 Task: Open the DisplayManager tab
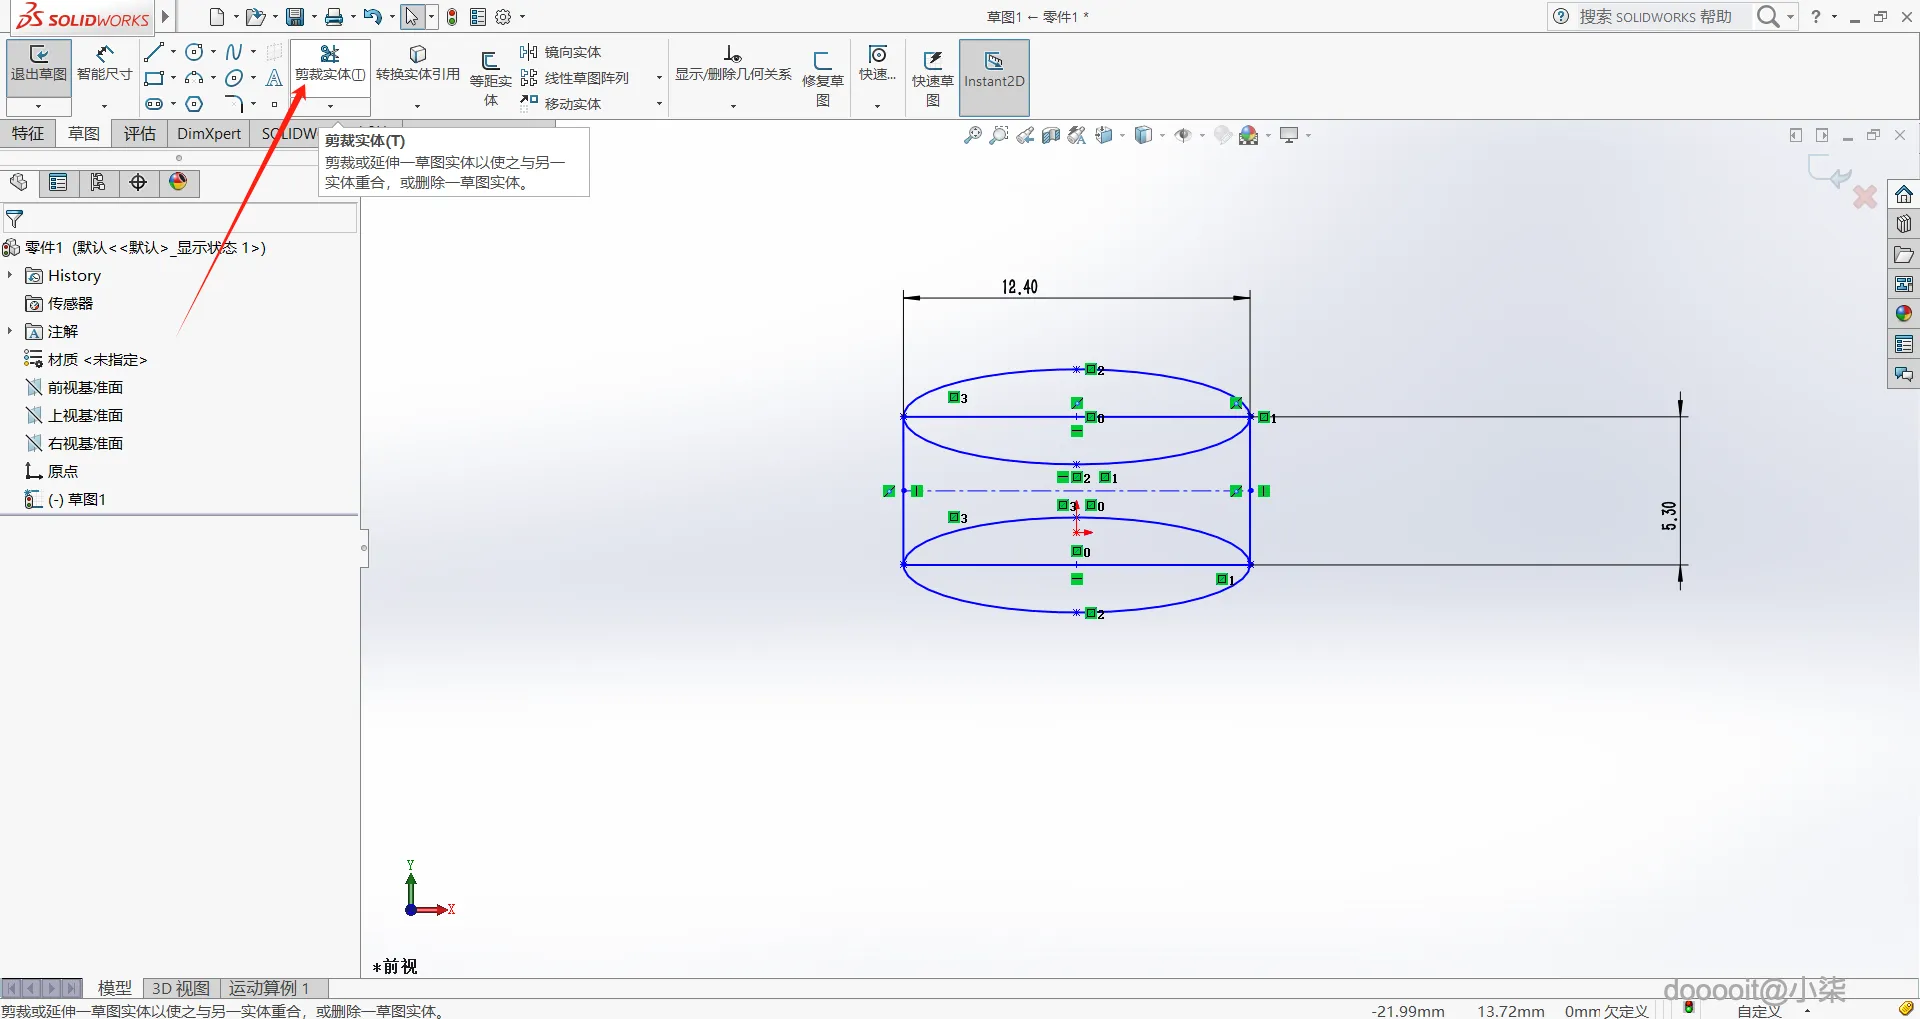pos(178,182)
